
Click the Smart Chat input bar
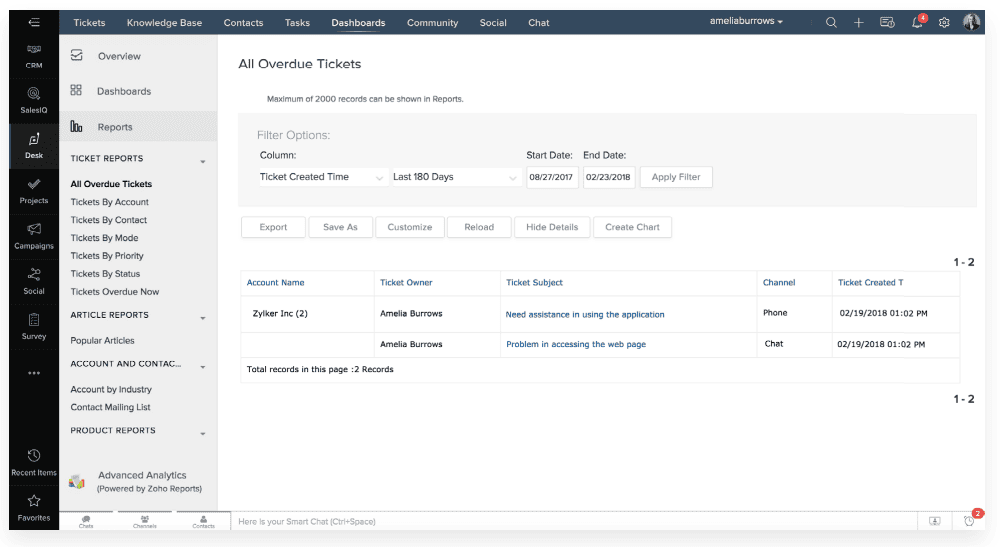(574, 521)
